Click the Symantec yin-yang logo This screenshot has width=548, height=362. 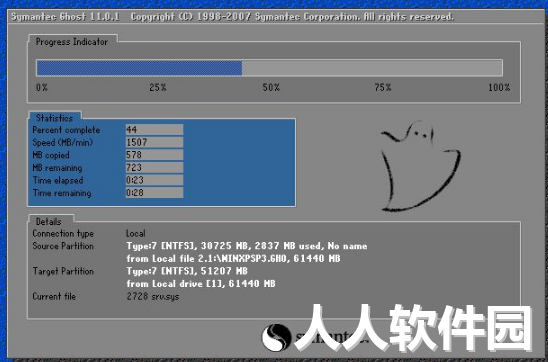pyautogui.click(x=276, y=337)
